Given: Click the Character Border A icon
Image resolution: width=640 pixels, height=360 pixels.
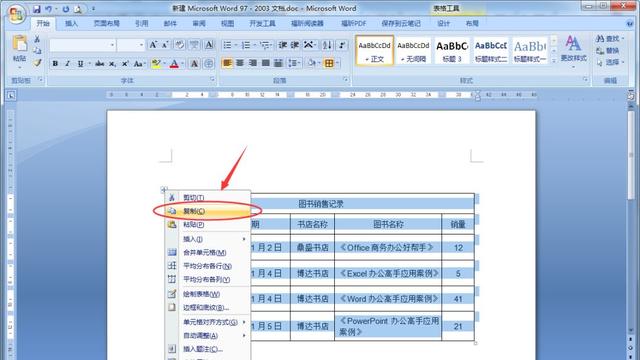Looking at the screenshot, I should [x=209, y=44].
